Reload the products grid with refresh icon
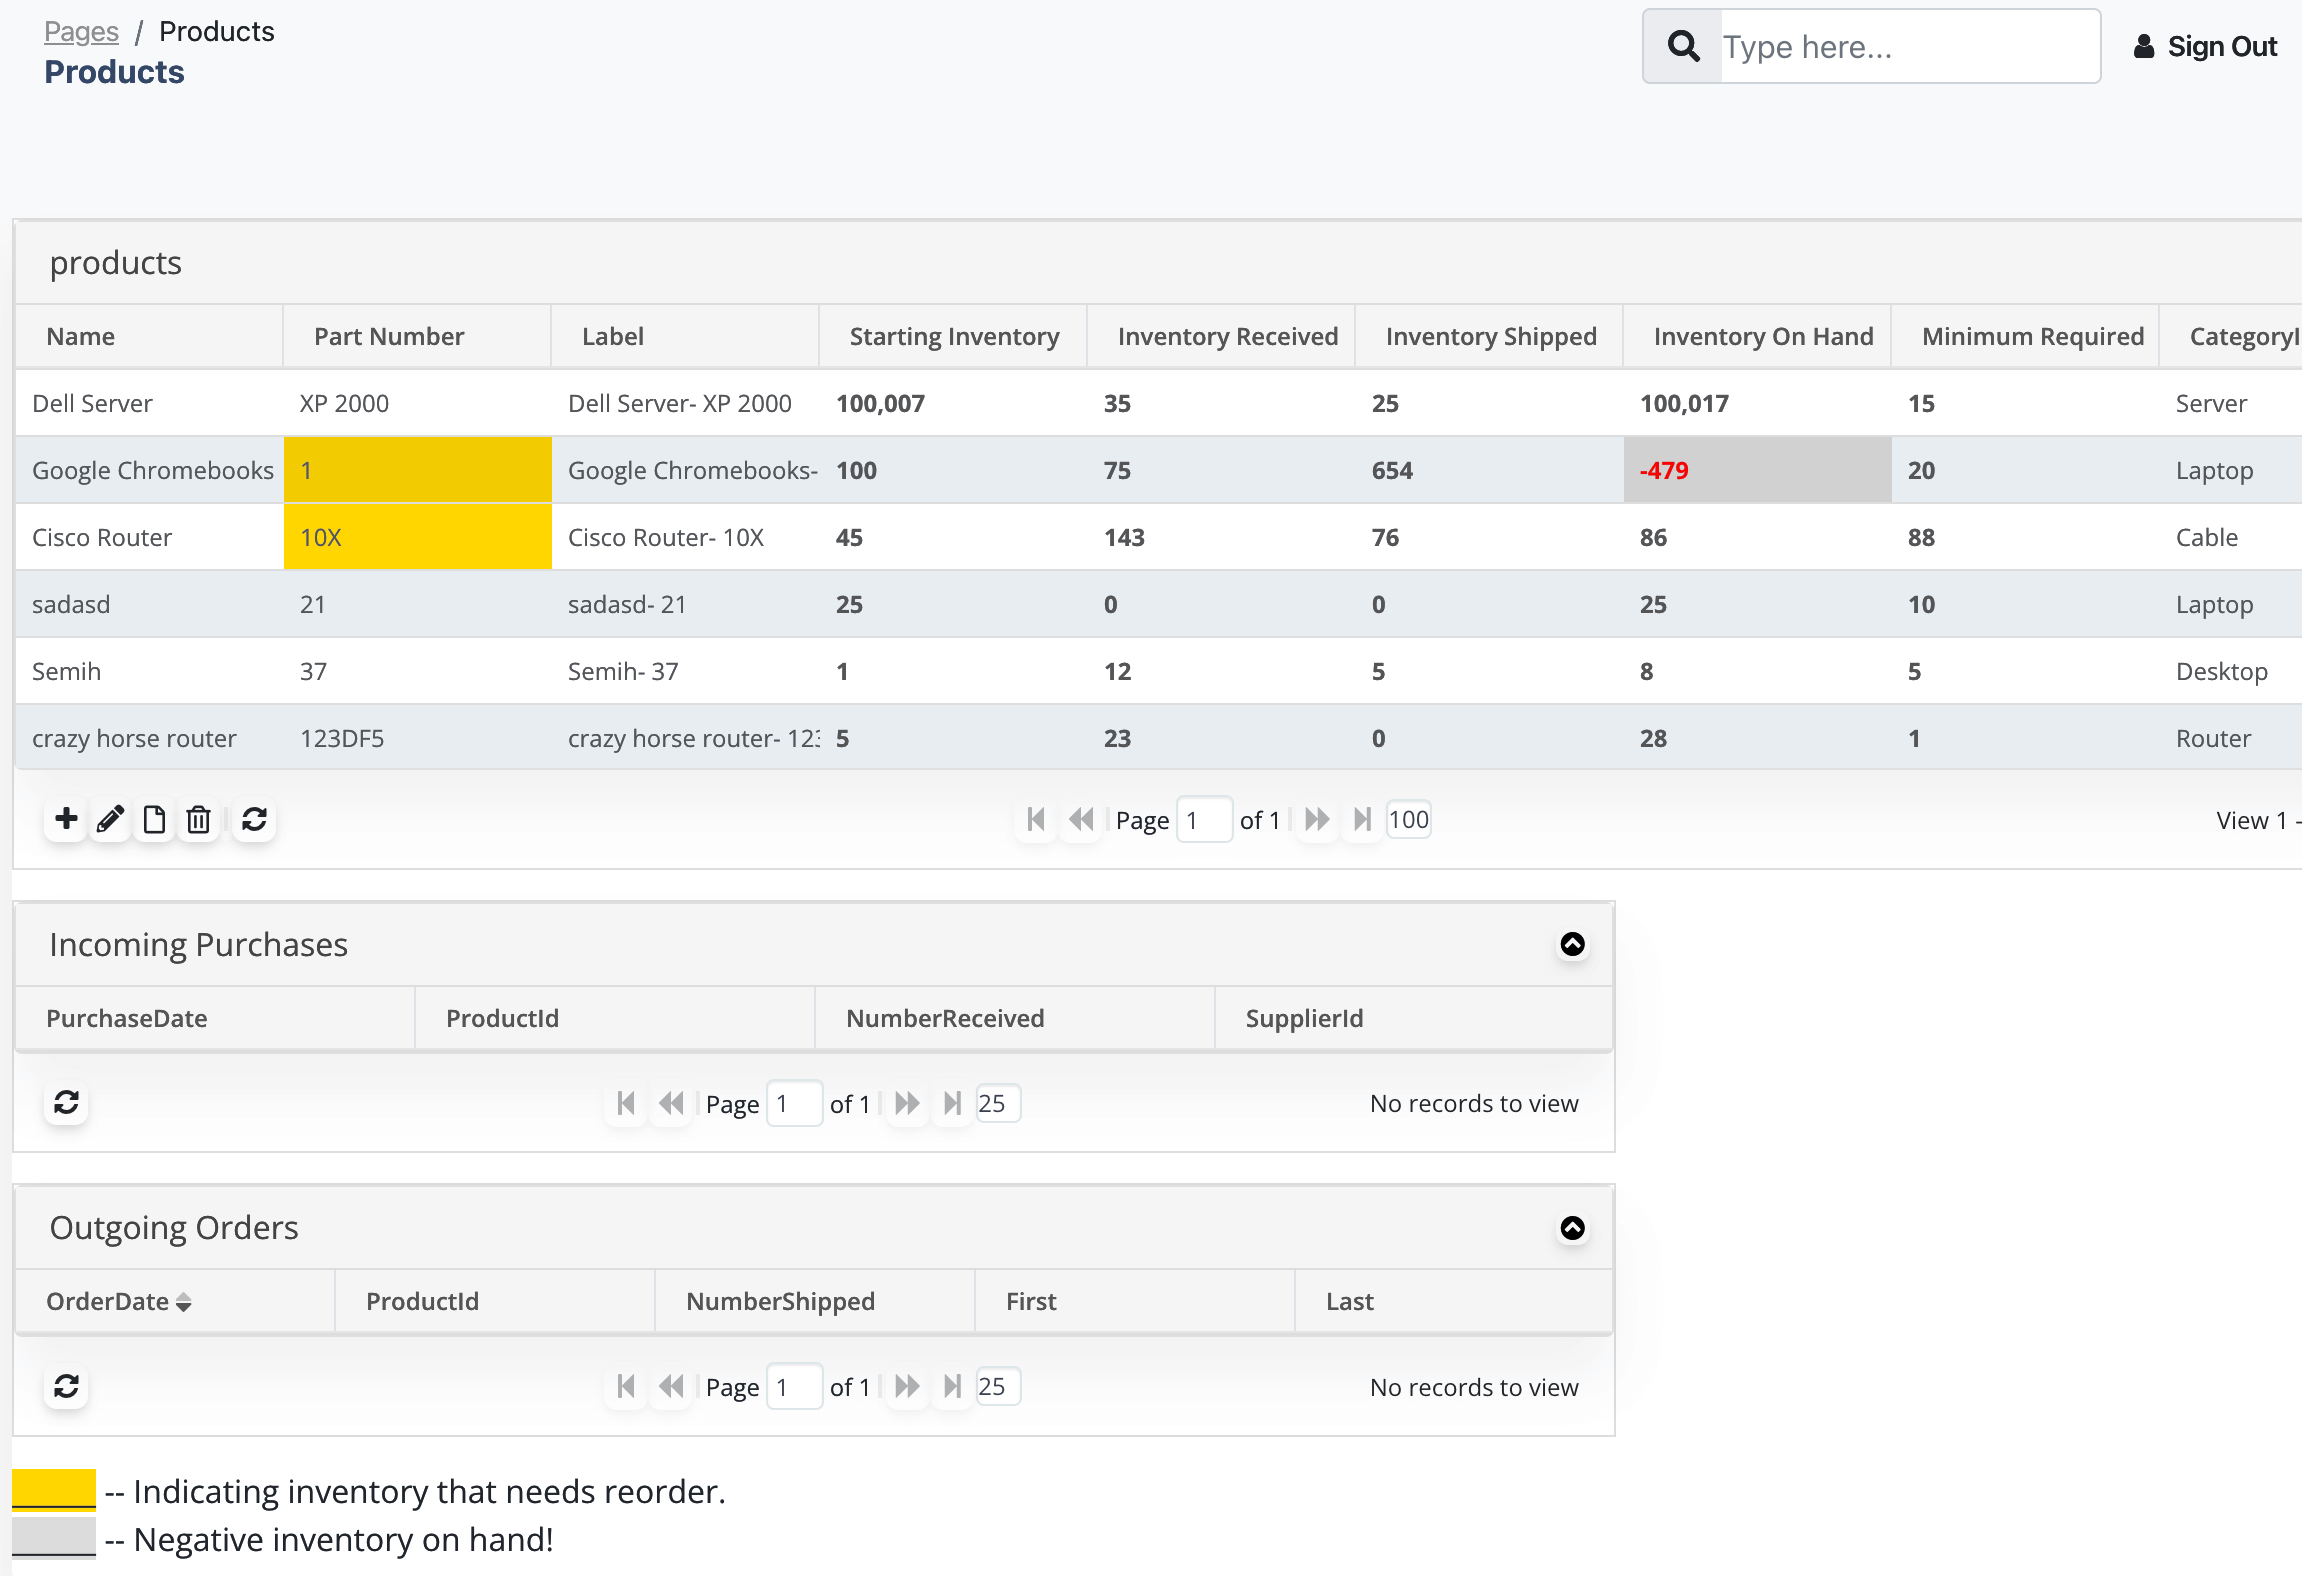Image resolution: width=2302 pixels, height=1576 pixels. point(254,819)
